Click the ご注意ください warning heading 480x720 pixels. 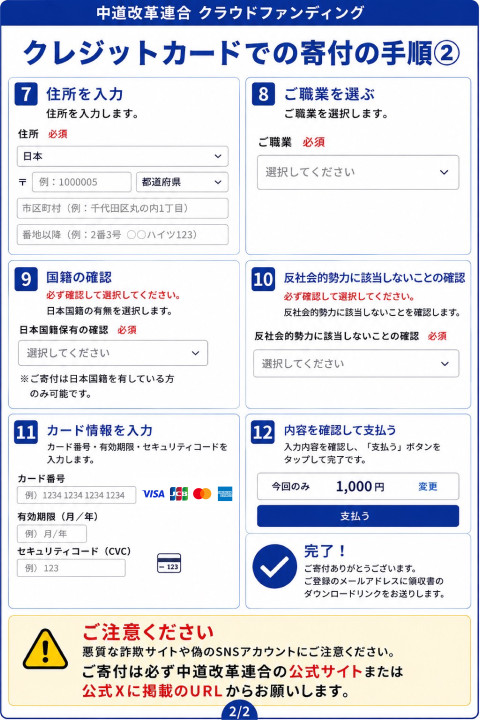coord(148,632)
